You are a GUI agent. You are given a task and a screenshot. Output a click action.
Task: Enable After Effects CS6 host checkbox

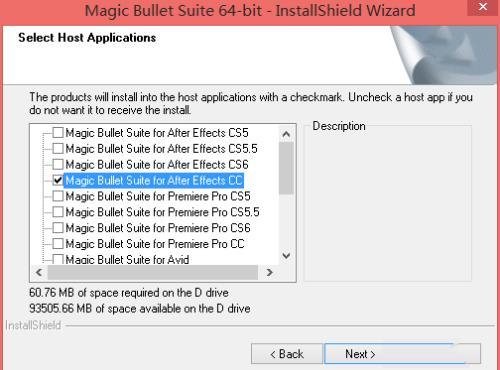click(x=58, y=164)
